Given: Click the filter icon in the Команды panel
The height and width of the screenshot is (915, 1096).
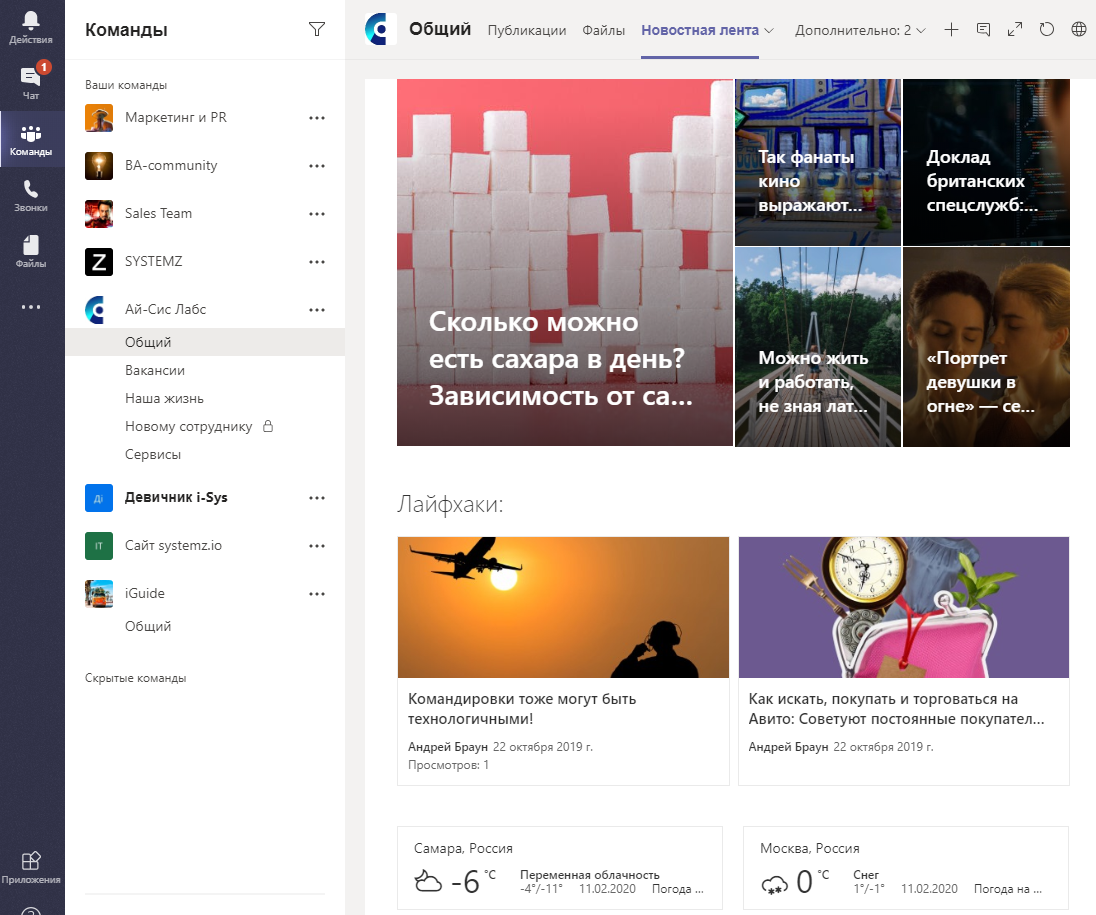Looking at the screenshot, I should click(x=316, y=31).
